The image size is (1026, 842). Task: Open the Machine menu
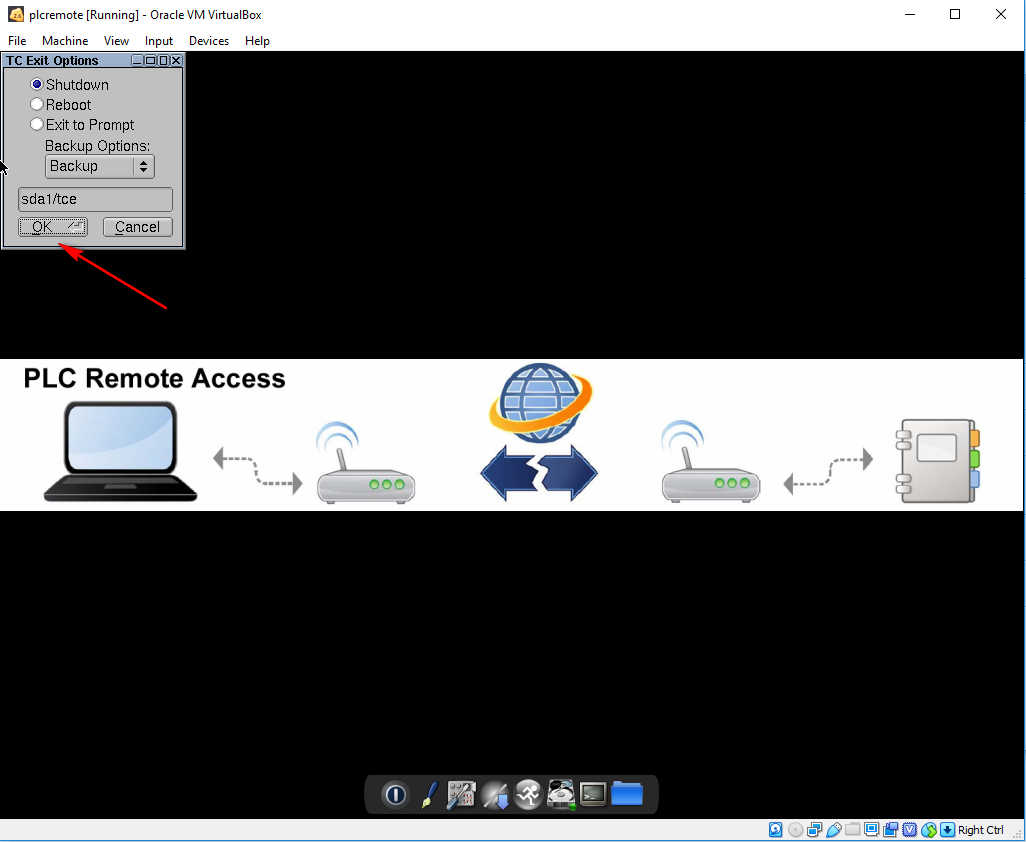point(65,41)
